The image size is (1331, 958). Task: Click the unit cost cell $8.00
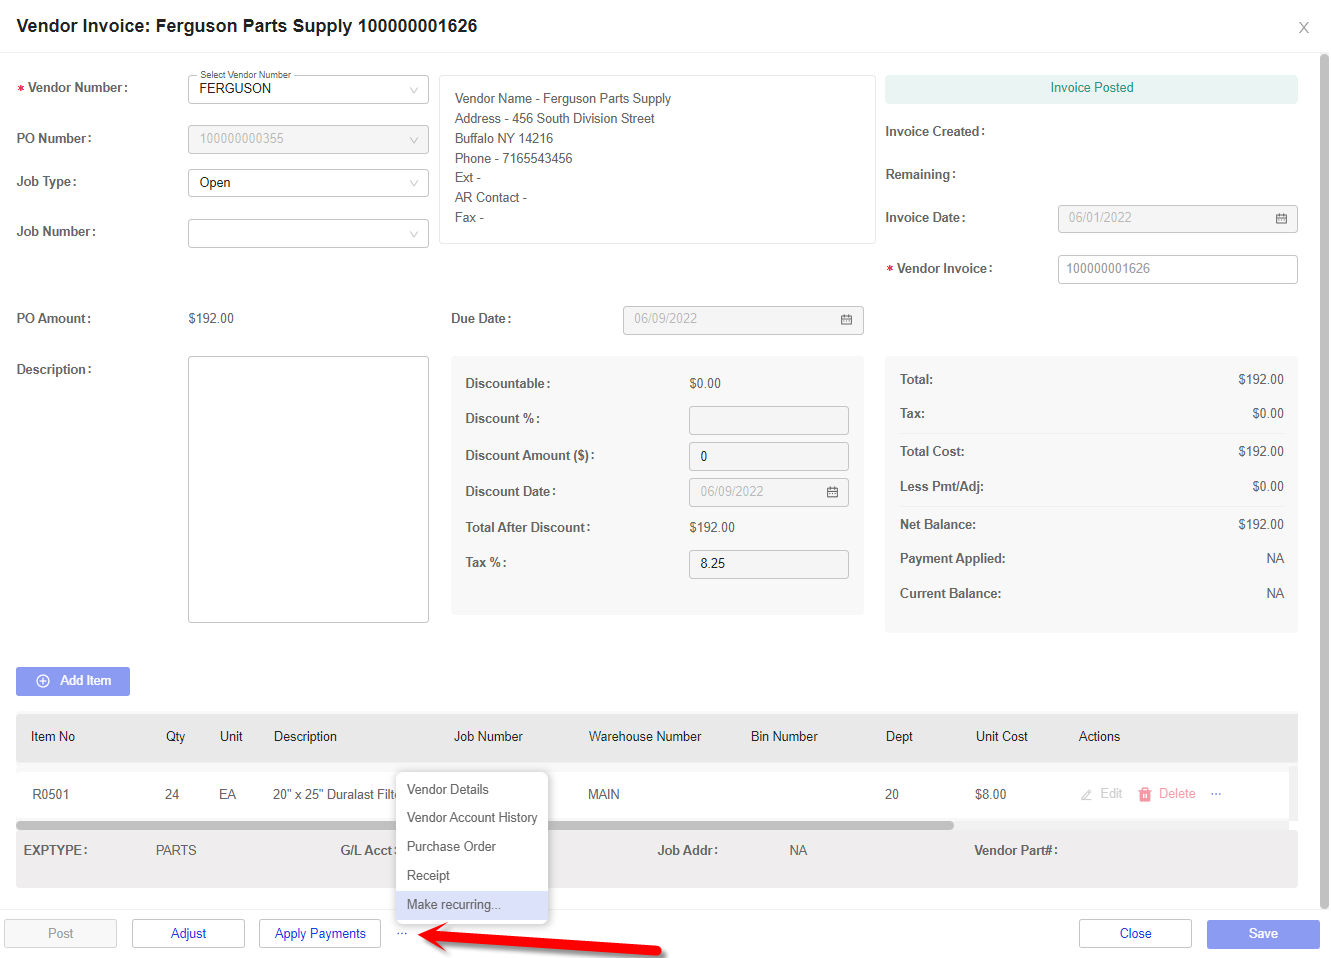(991, 795)
